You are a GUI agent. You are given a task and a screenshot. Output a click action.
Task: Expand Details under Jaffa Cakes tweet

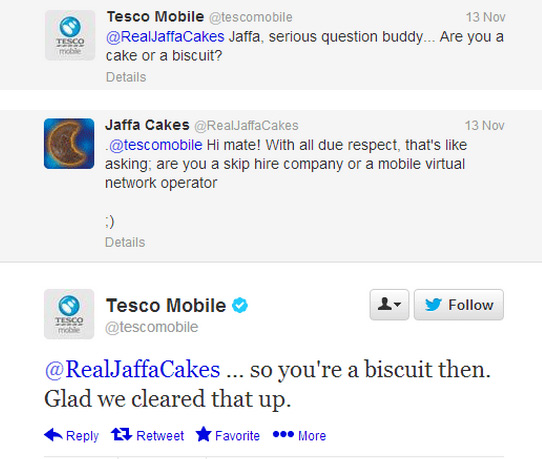[125, 242]
